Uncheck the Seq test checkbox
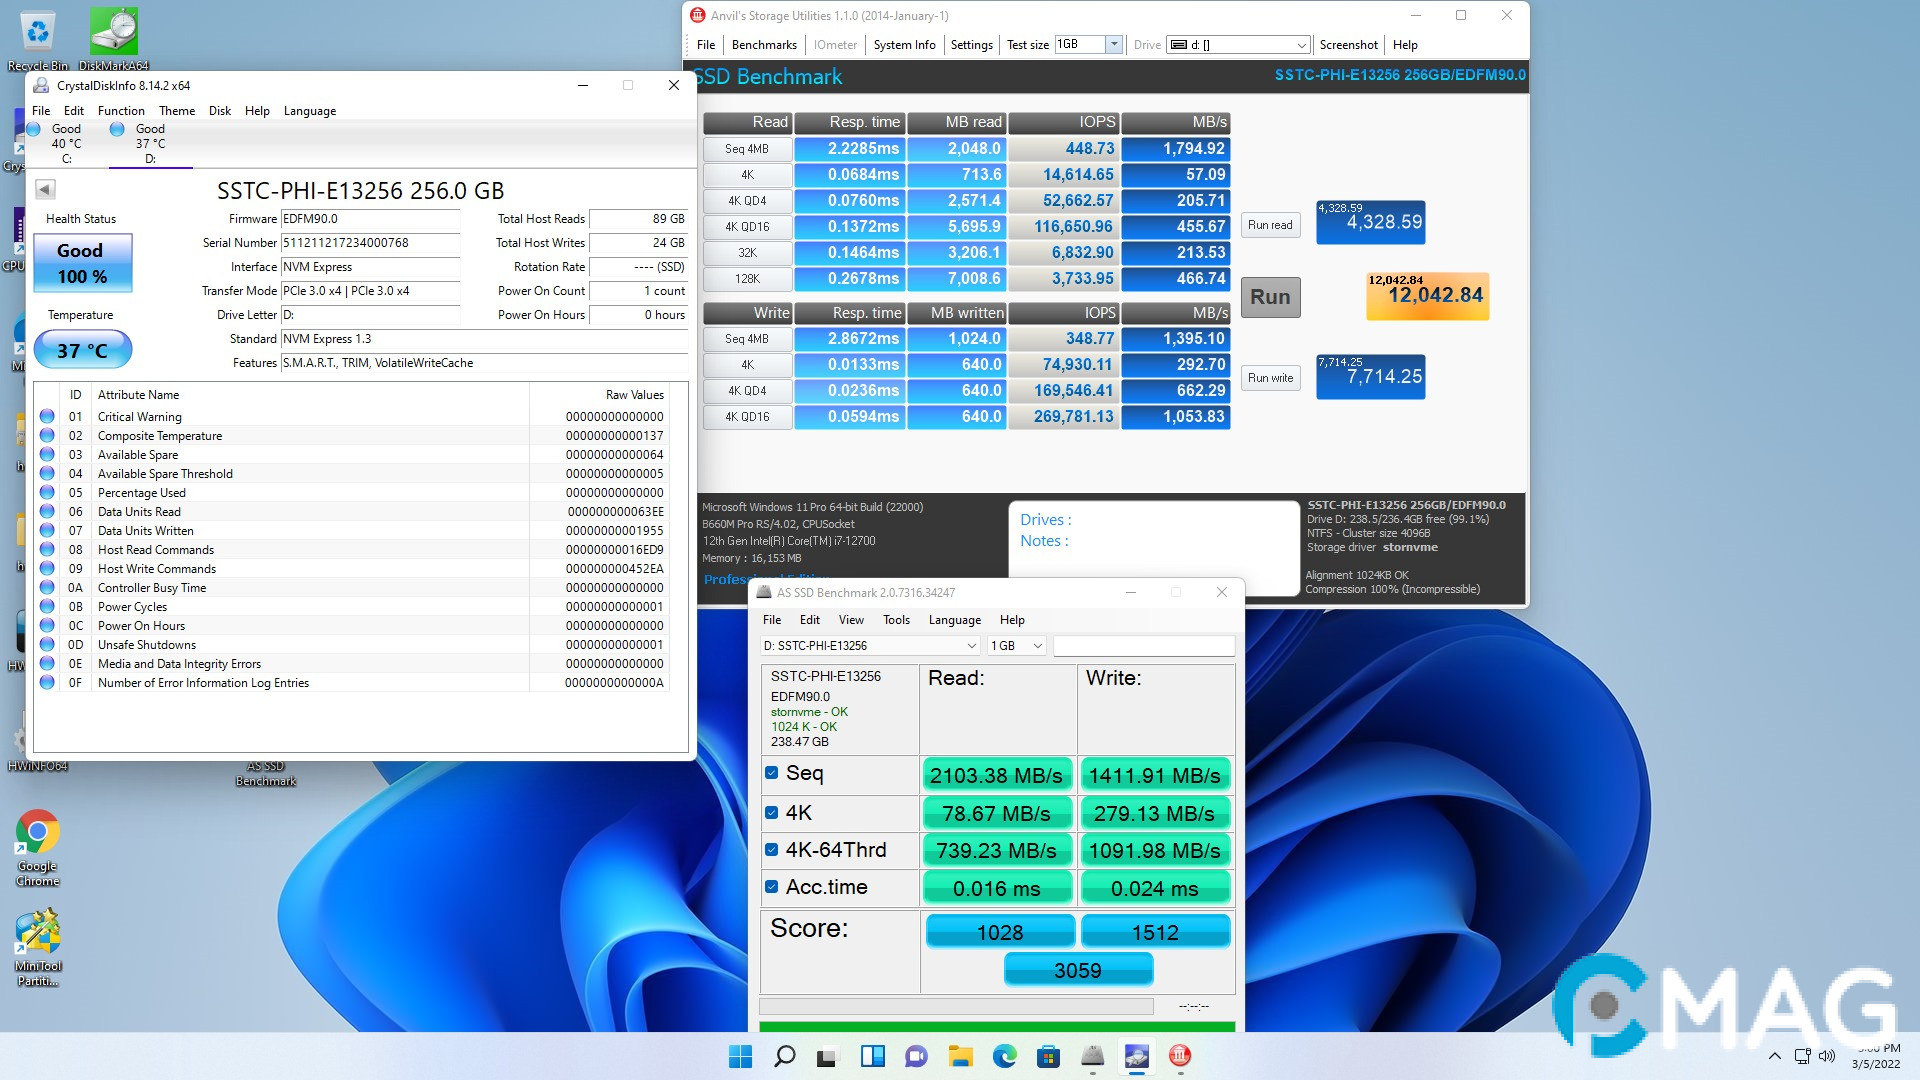The image size is (1920, 1080). coord(772,773)
